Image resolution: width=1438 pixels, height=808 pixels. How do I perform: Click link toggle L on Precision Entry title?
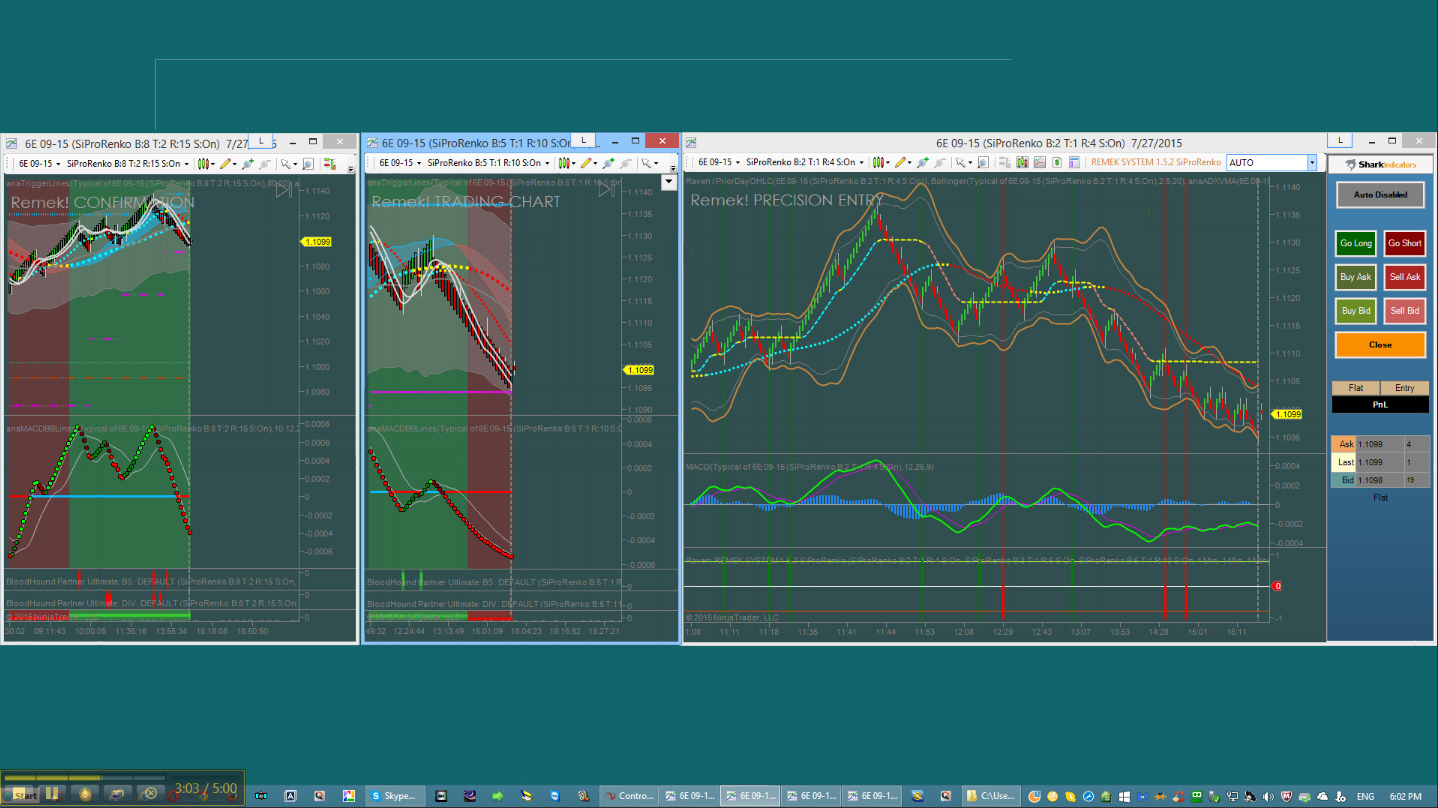[x=1339, y=141]
